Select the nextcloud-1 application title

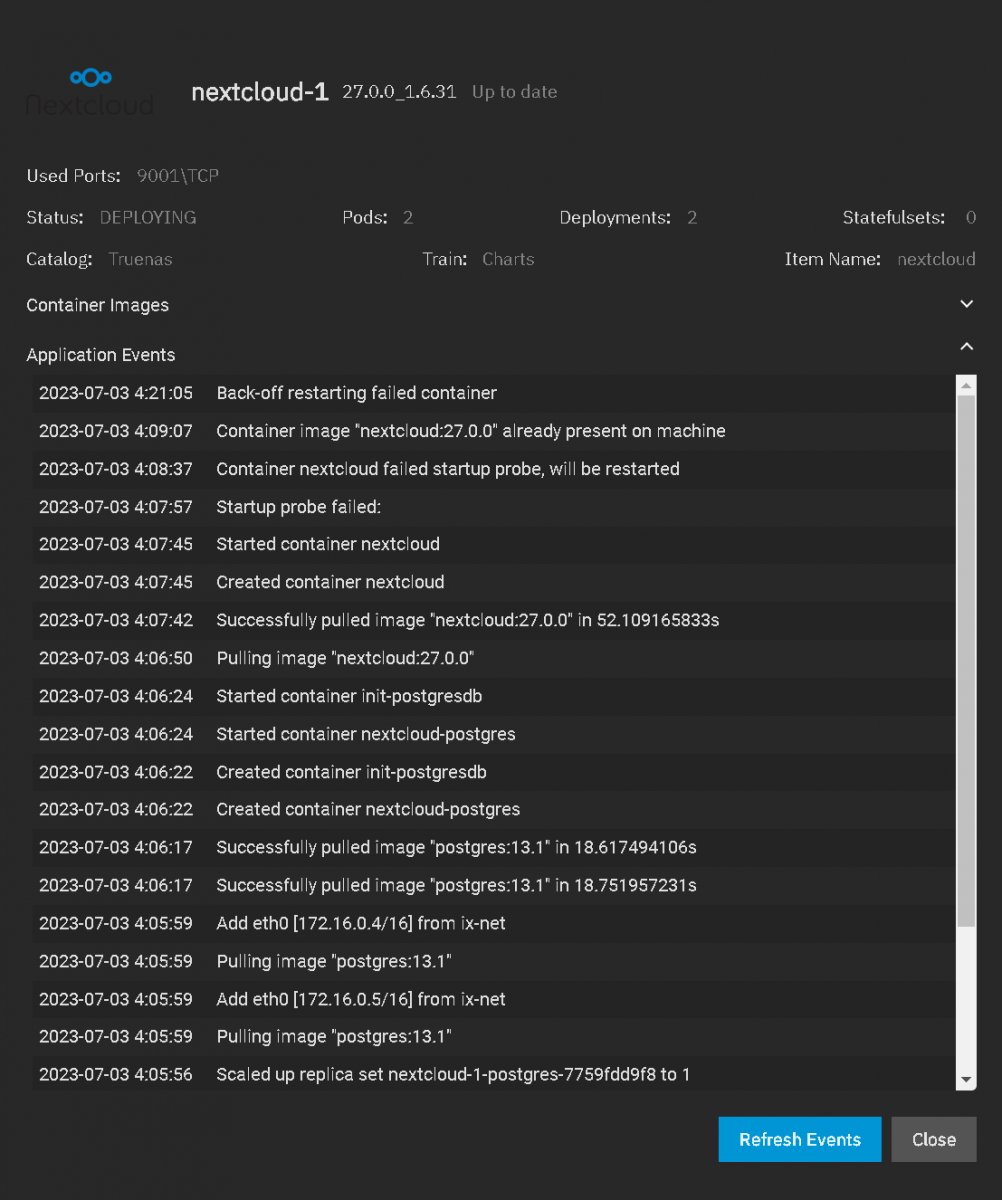(260, 92)
